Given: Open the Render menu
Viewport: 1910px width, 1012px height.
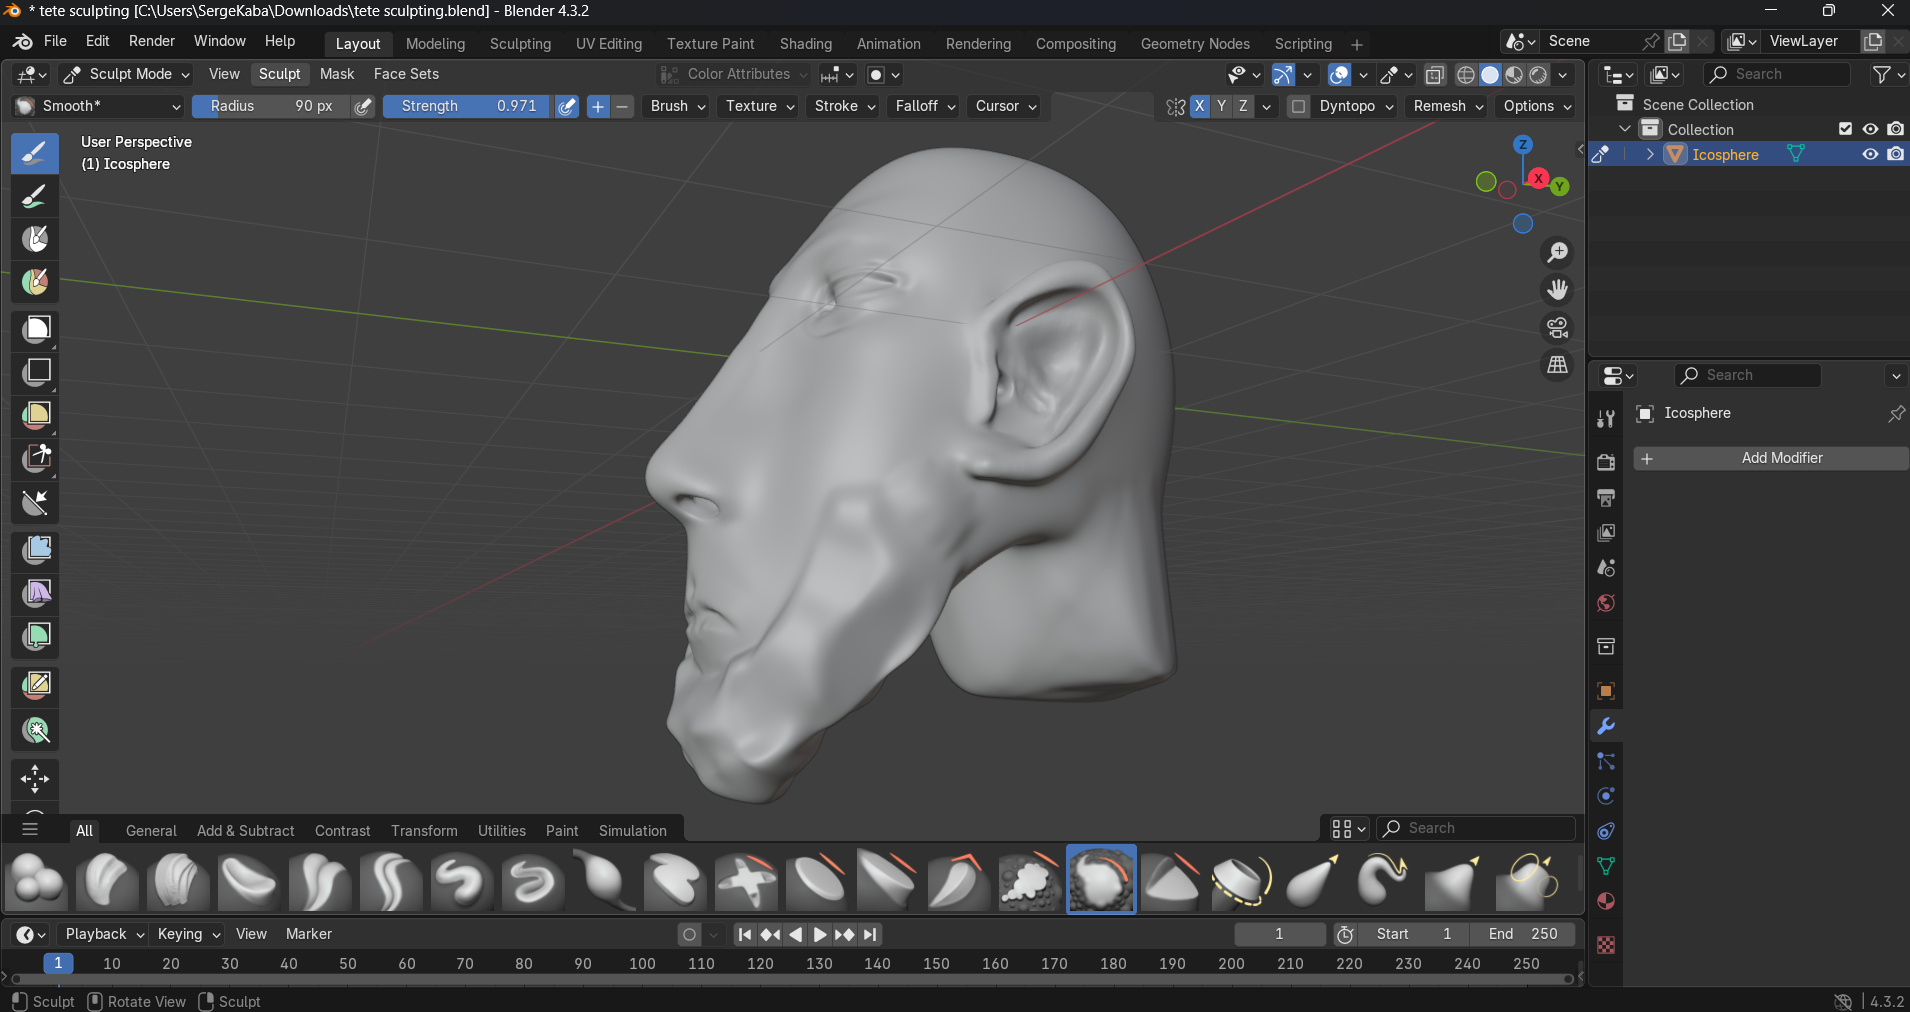Looking at the screenshot, I should pos(152,41).
